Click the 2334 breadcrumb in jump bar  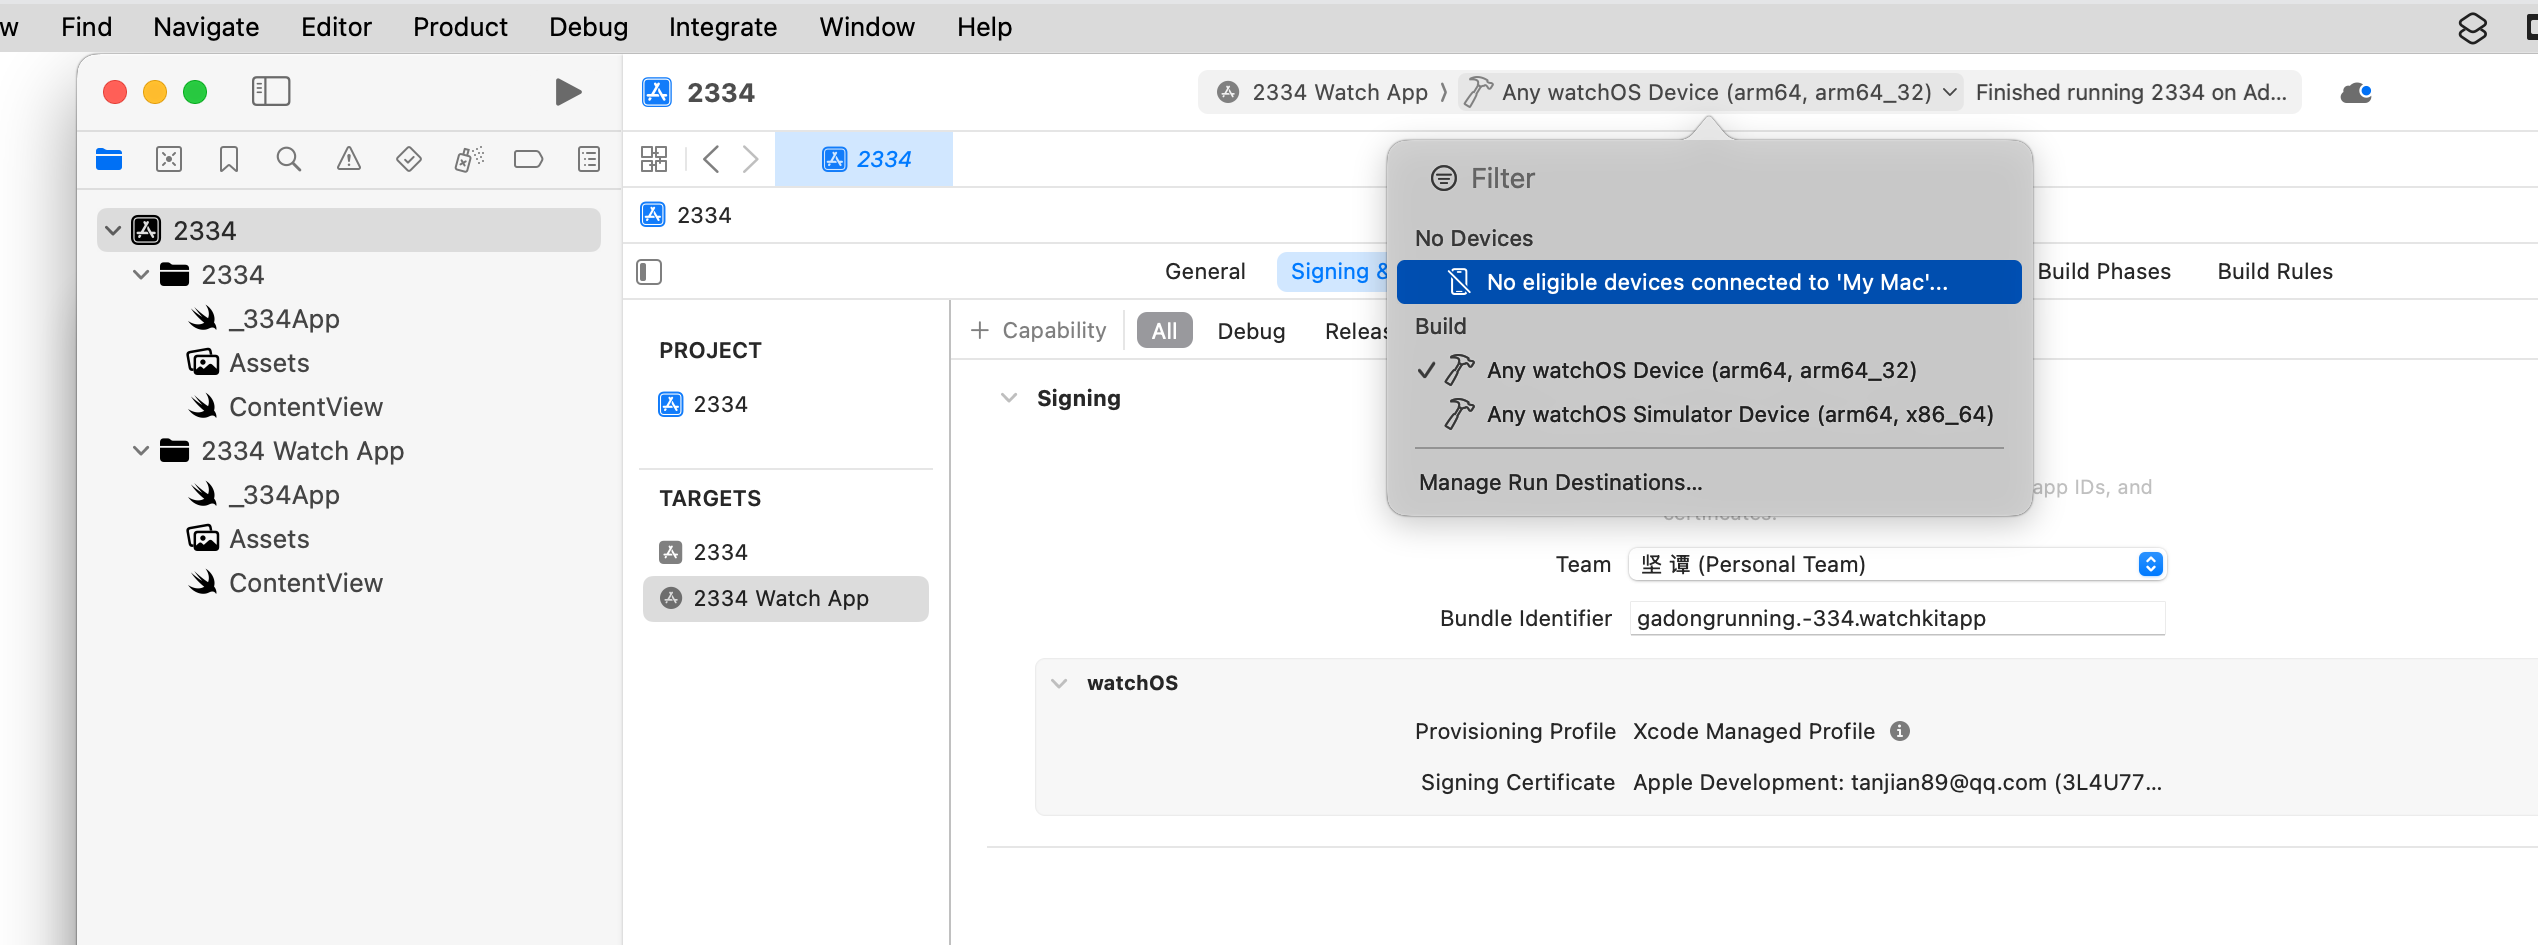686,215
